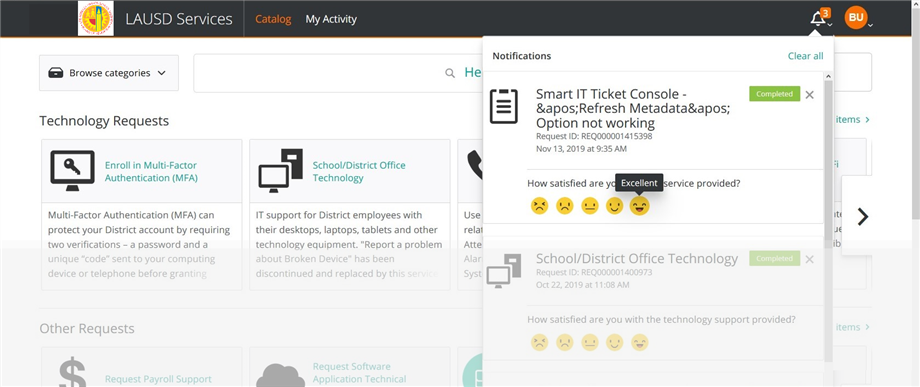Rate Smart IT ticket with smiling face
The width and height of the screenshot is (920, 387).
[614, 206]
